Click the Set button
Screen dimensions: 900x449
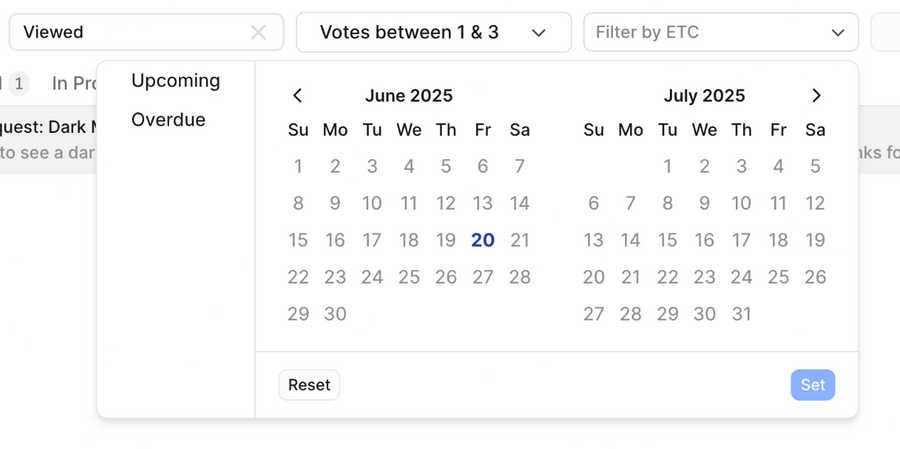812,385
